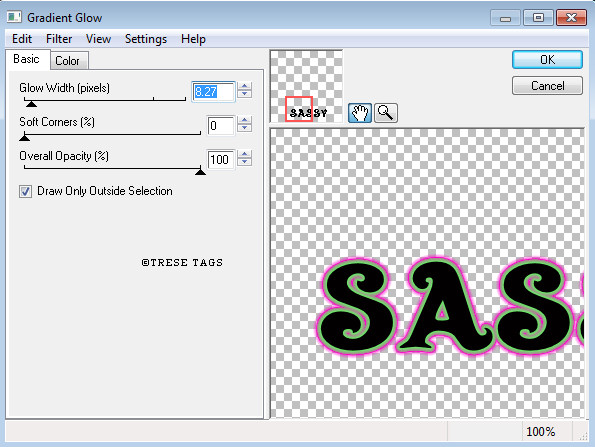The width and height of the screenshot is (595, 447).
Task: Open the Edit menu
Action: point(22,39)
